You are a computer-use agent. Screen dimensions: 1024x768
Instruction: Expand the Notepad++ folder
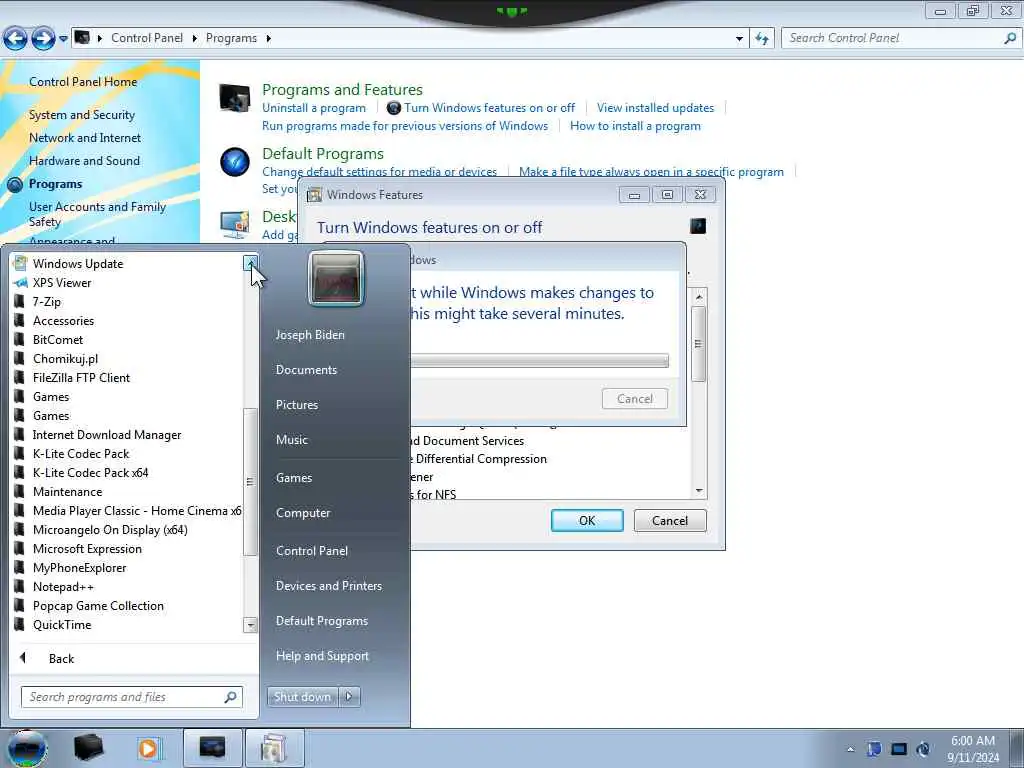(63, 586)
